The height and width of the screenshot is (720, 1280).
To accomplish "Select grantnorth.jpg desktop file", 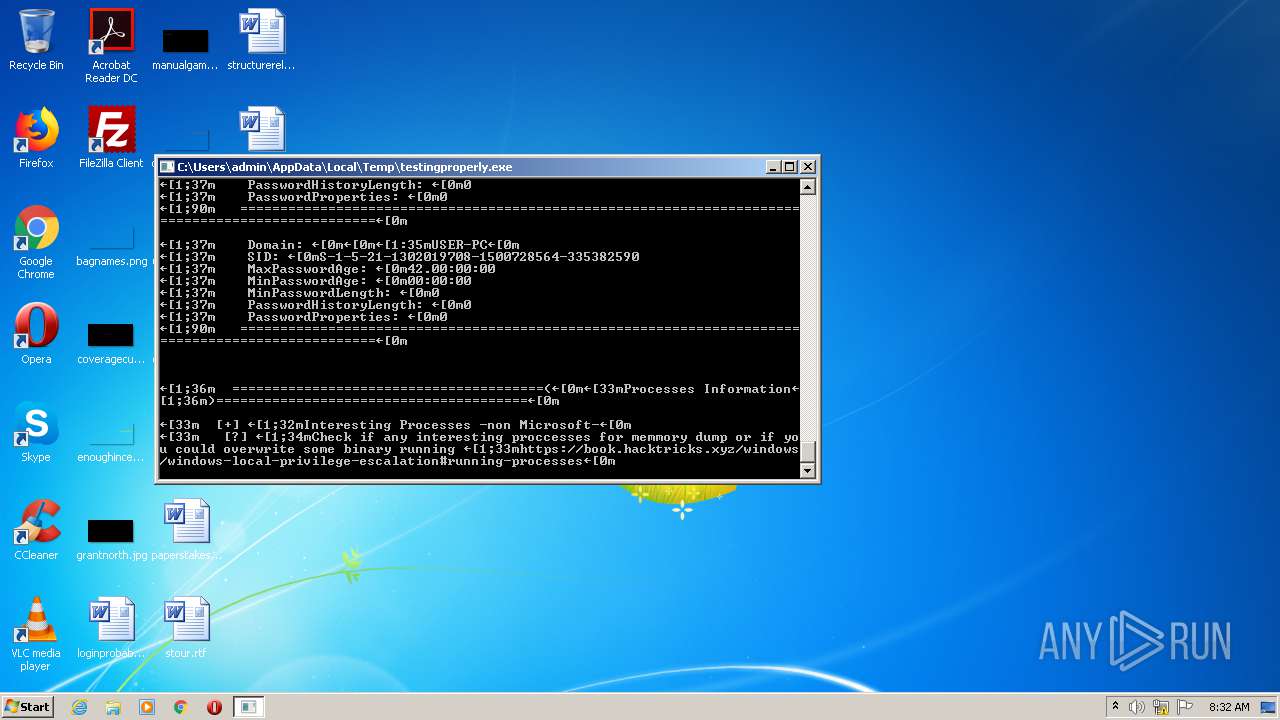I will [x=111, y=540].
